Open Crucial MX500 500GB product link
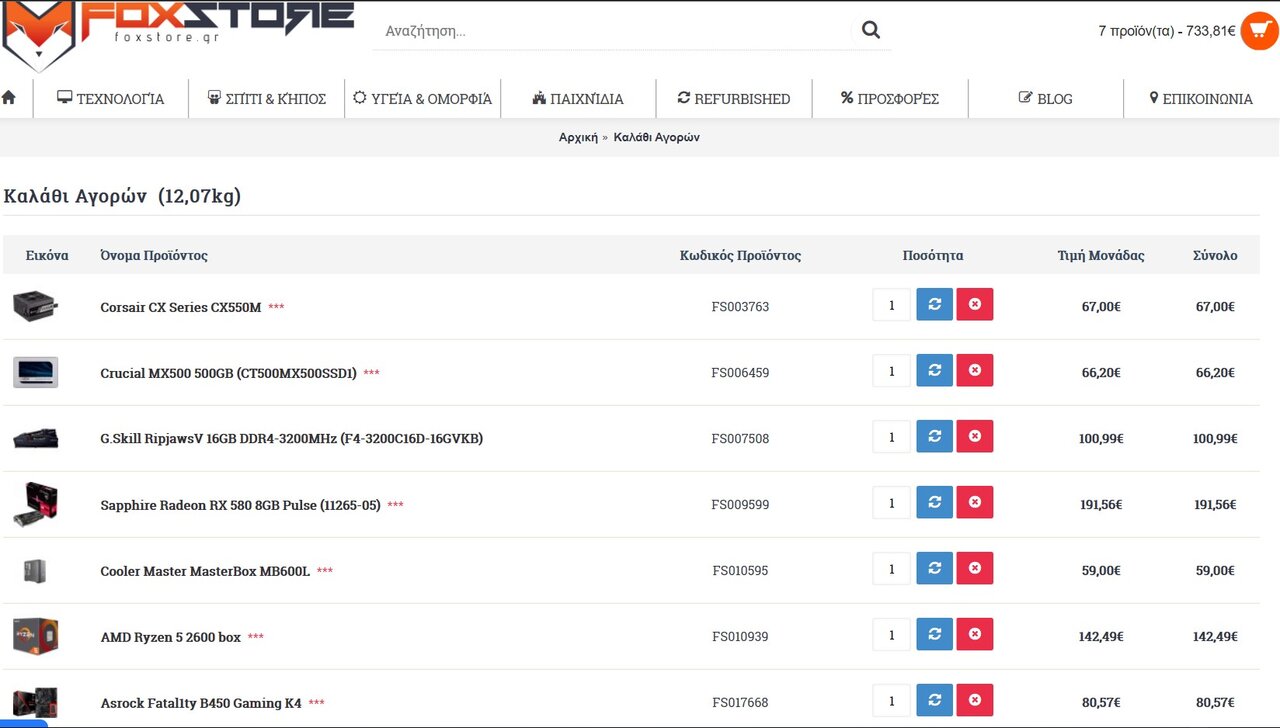The image size is (1280, 728). pos(229,373)
